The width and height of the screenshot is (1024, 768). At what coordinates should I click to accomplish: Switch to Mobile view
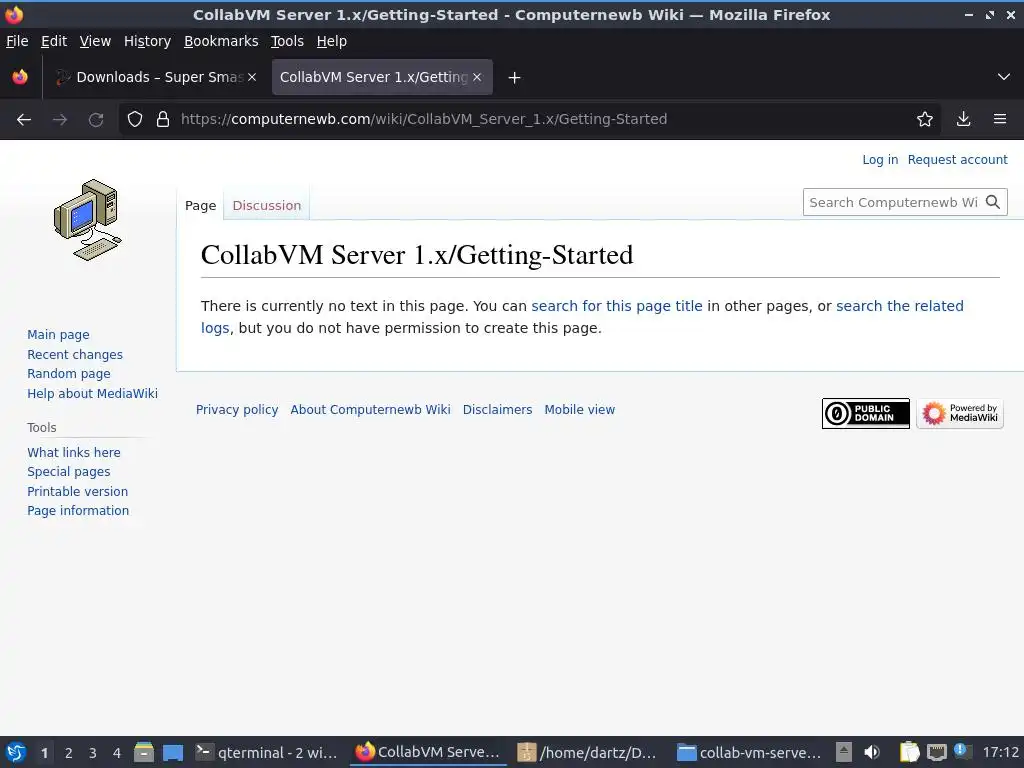click(579, 409)
